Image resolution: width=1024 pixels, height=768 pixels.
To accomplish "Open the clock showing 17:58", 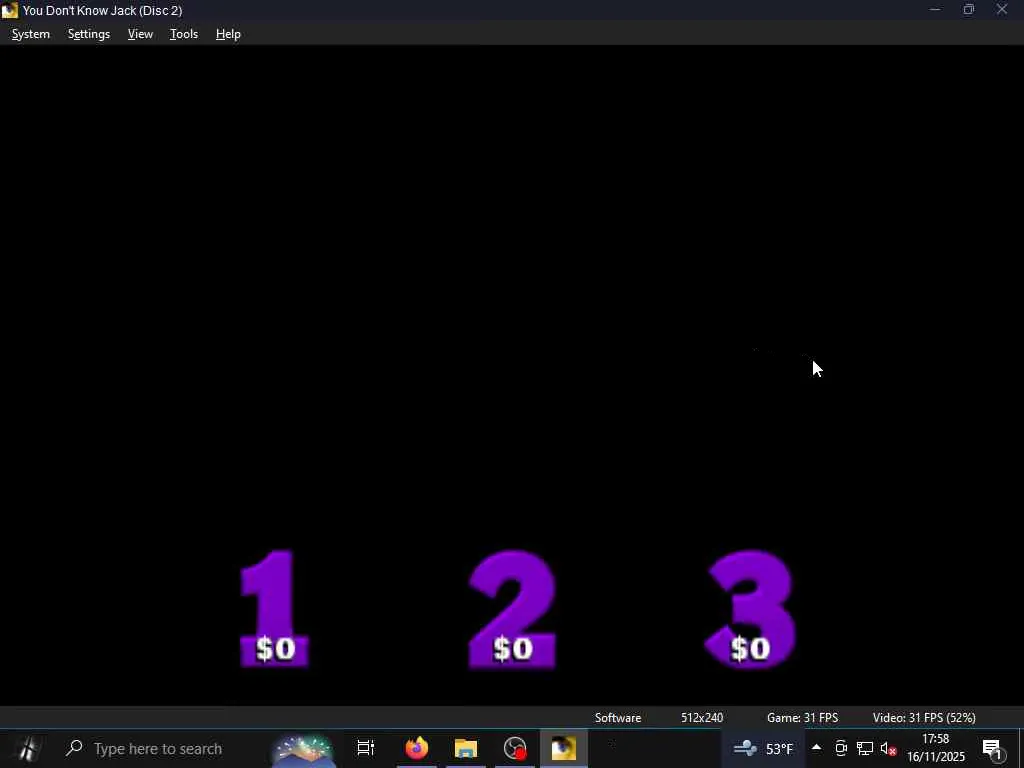I will pyautogui.click(x=935, y=748).
